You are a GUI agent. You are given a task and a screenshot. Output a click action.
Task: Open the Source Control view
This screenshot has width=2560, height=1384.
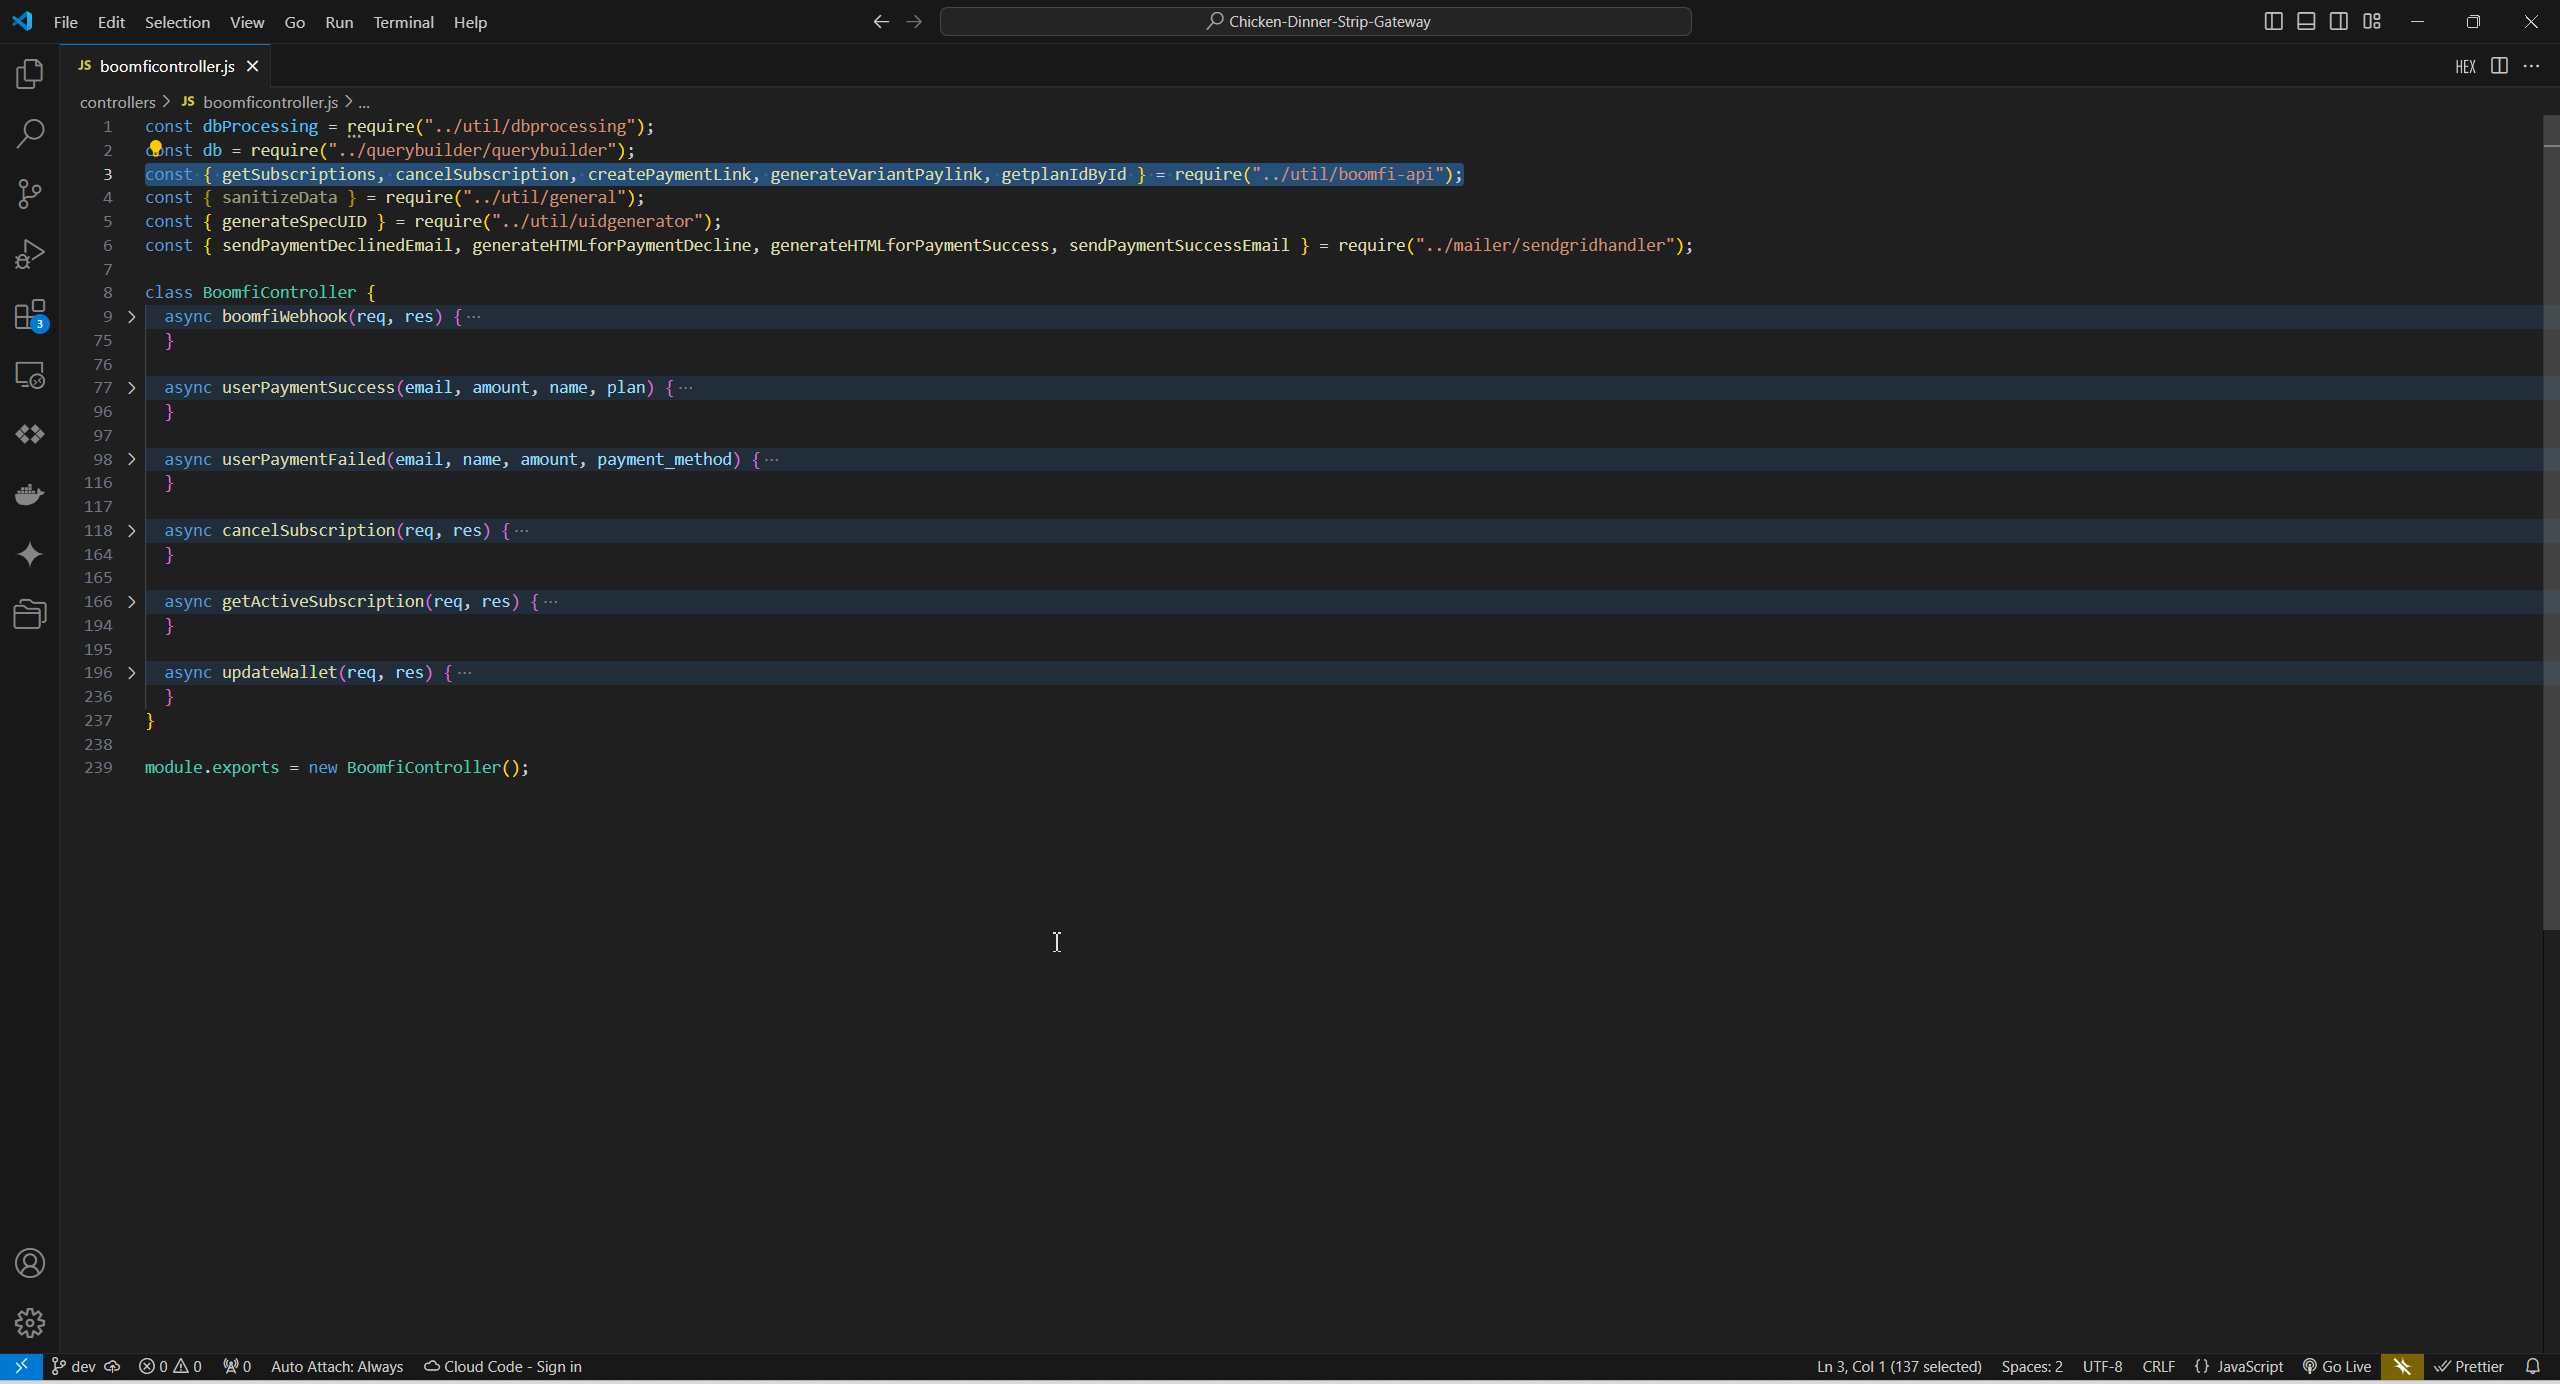pos(30,194)
